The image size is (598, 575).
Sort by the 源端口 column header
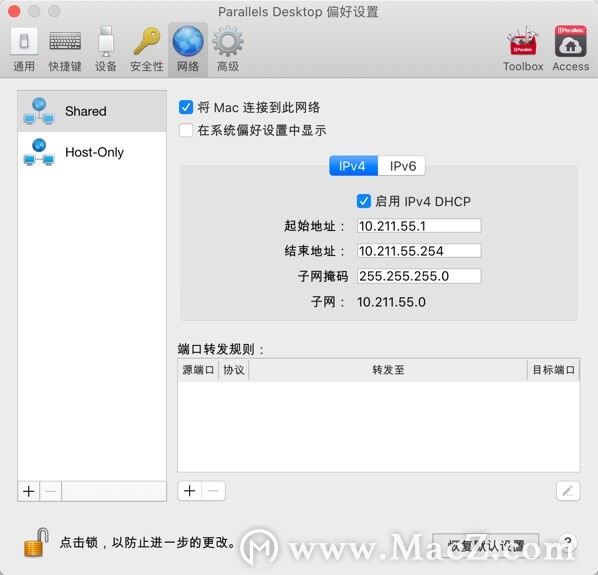tap(198, 370)
